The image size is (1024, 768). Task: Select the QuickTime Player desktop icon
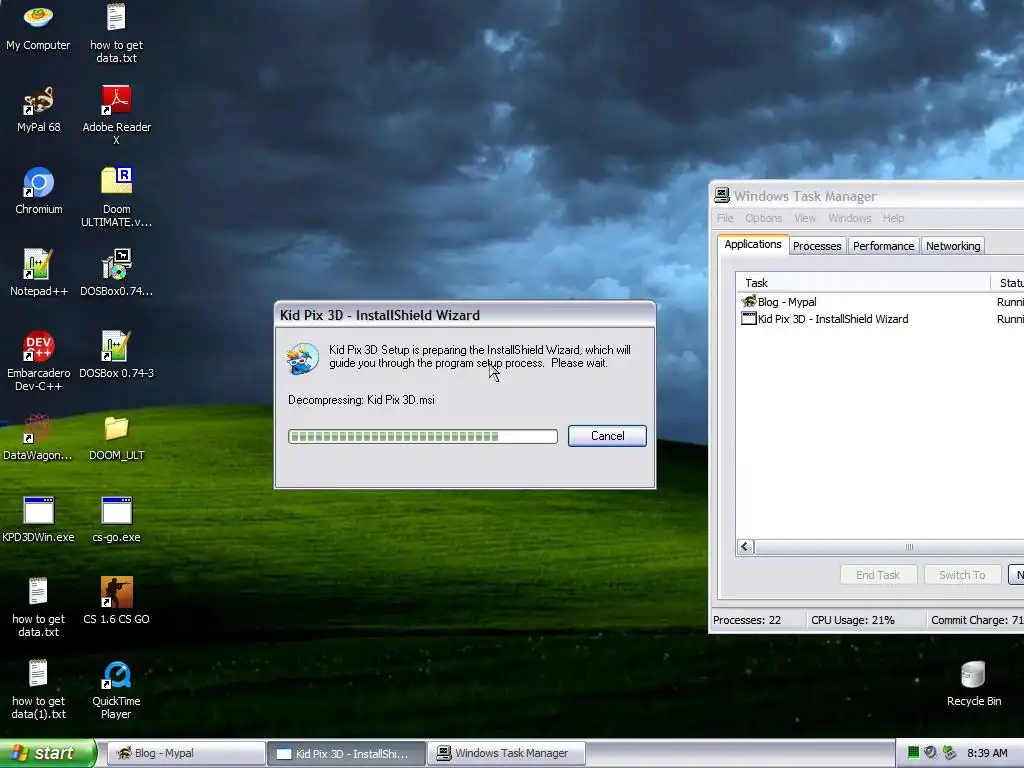pos(116,690)
